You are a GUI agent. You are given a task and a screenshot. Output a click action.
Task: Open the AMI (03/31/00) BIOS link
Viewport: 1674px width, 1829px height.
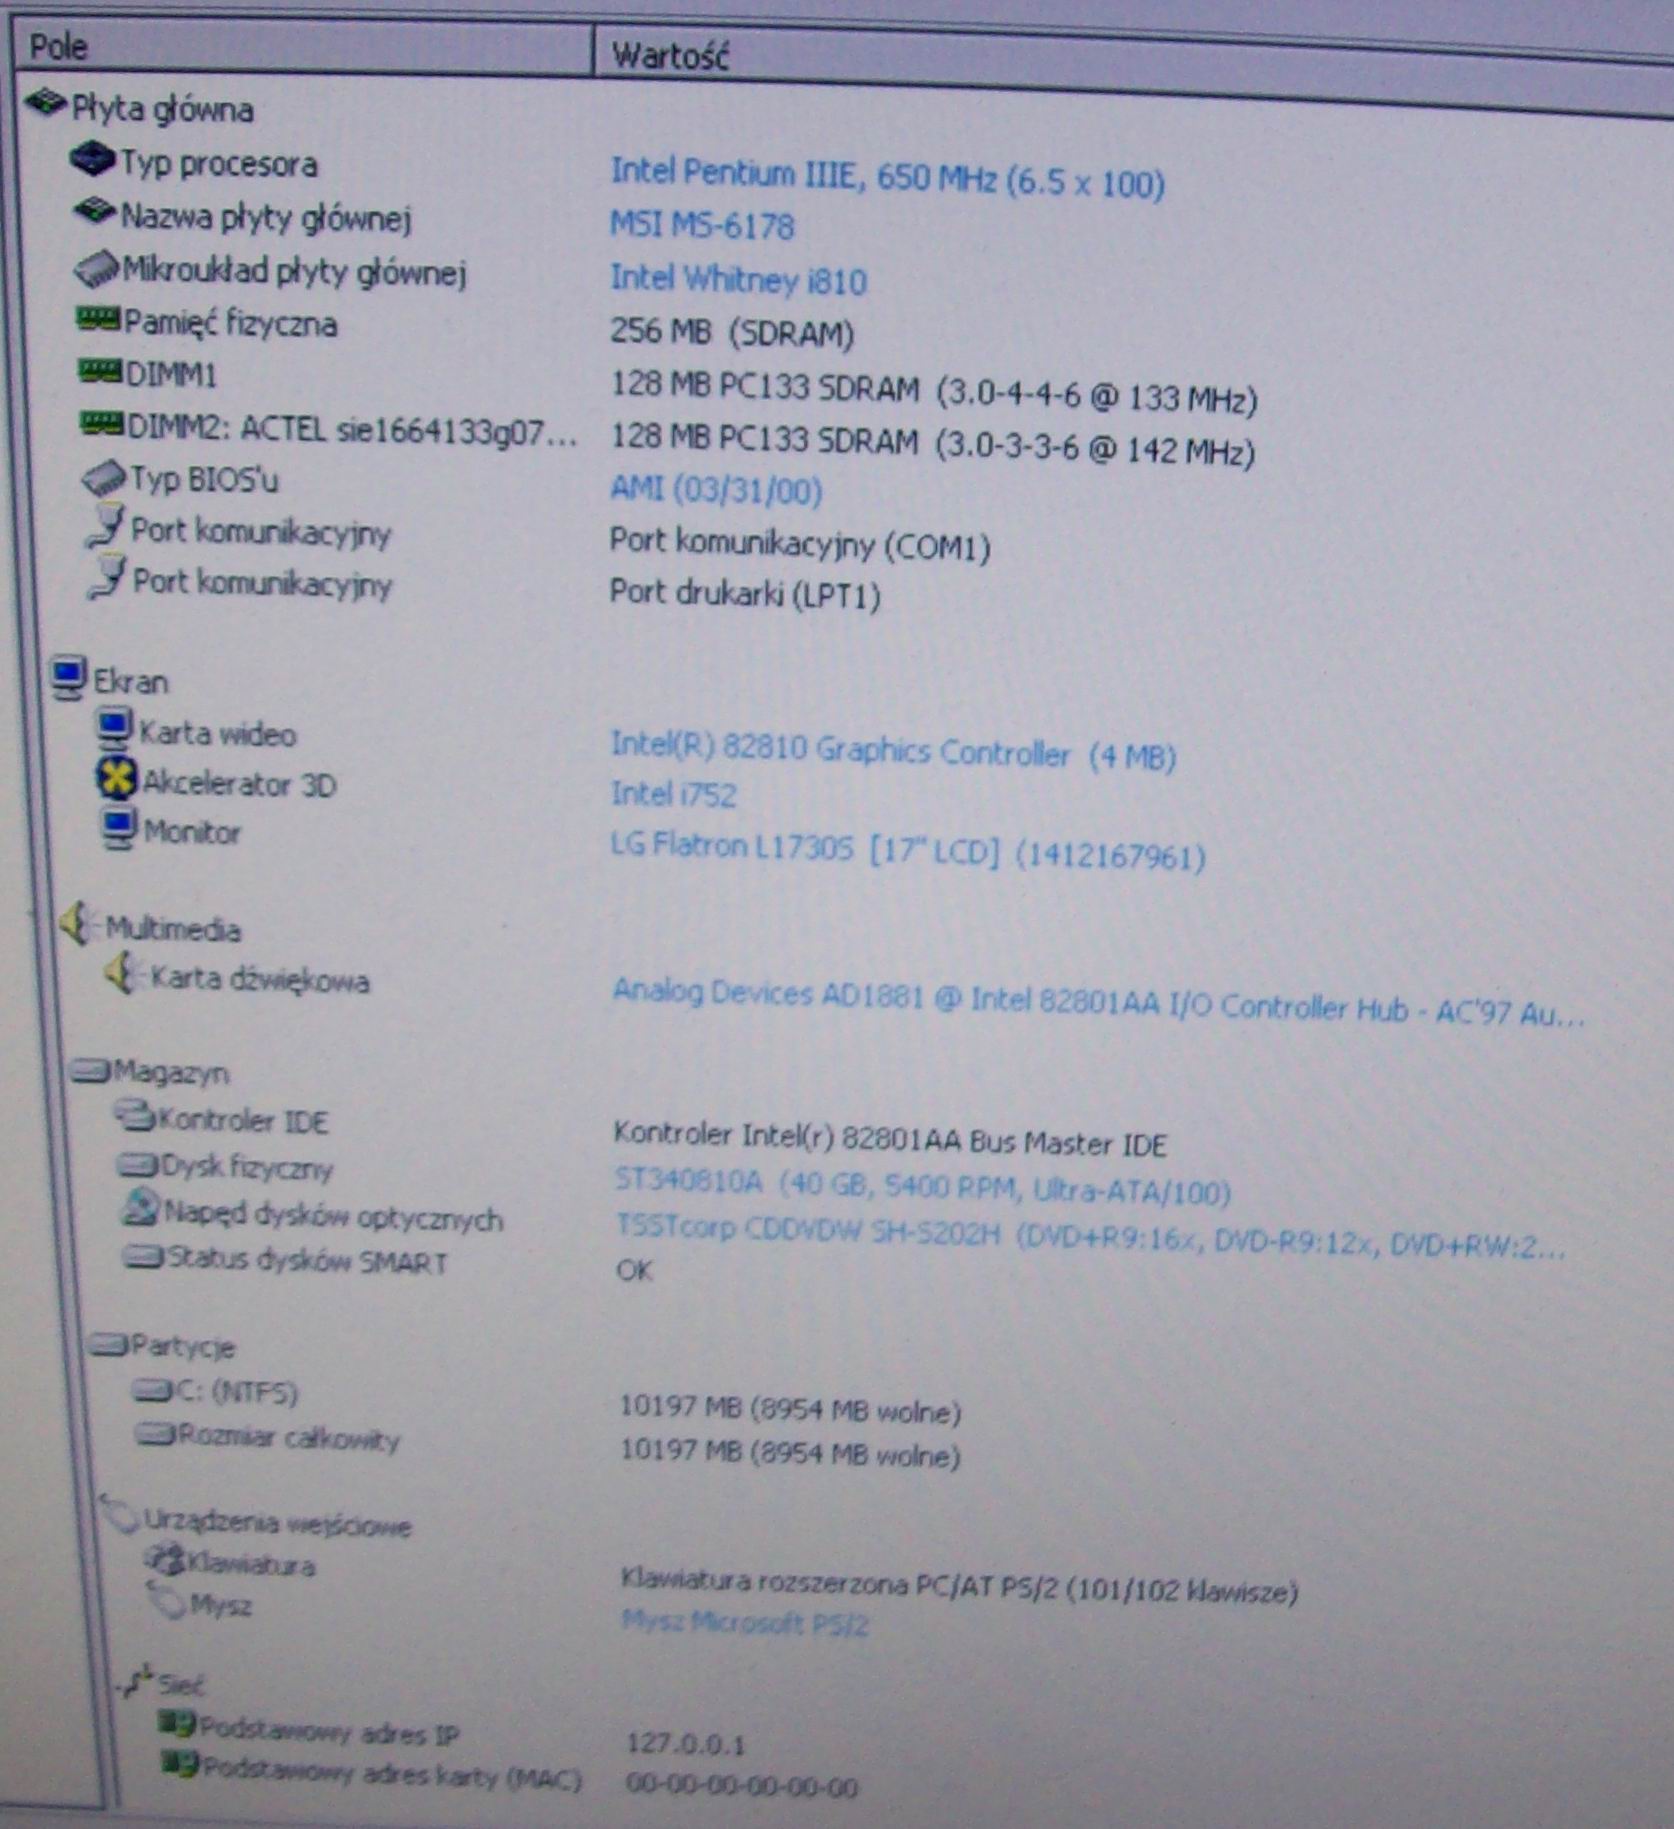point(717,490)
